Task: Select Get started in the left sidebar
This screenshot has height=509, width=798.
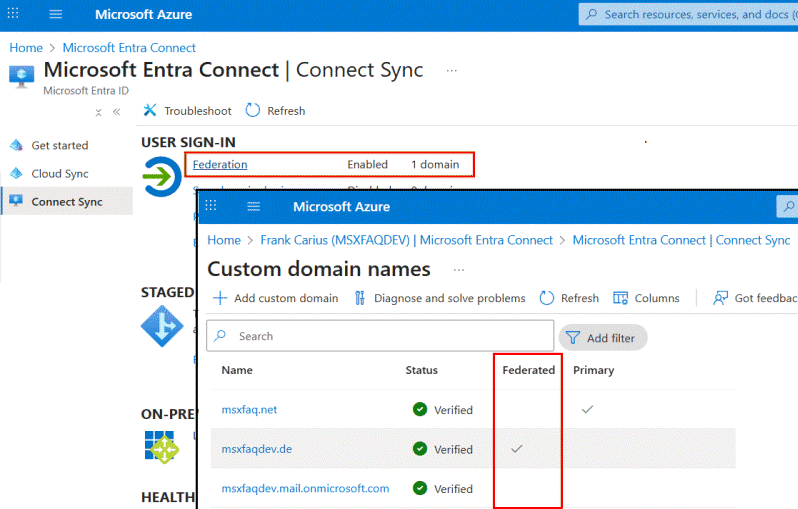Action: point(59,145)
